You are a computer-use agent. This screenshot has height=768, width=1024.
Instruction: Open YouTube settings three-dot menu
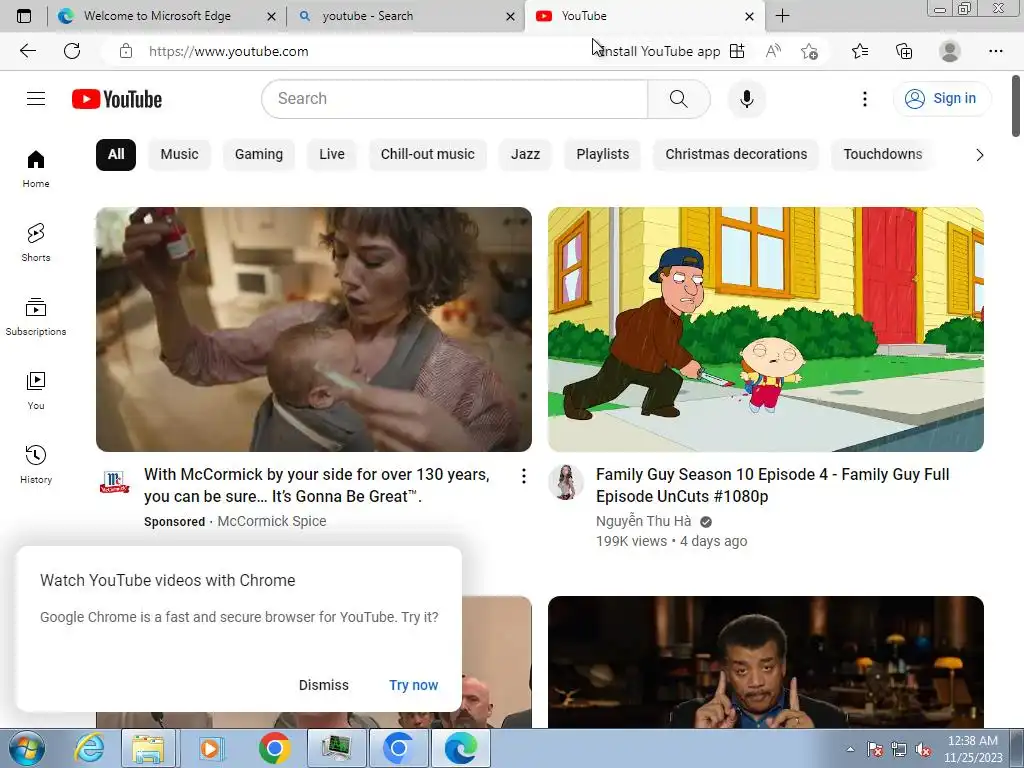pyautogui.click(x=865, y=99)
